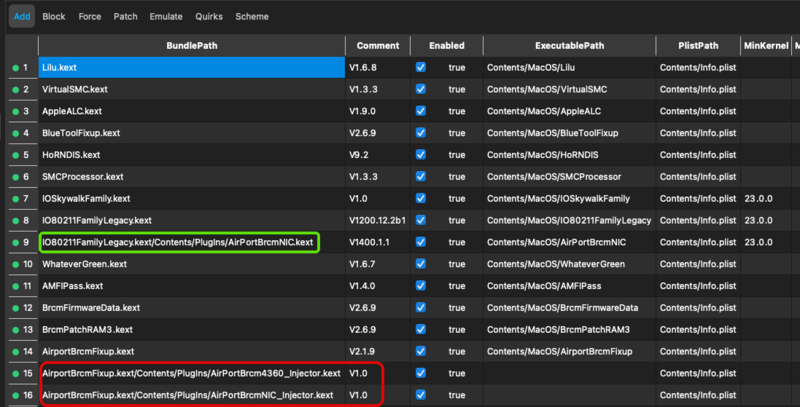Select the AirPortBrcm4360_Injector.kext bundle path
Viewport: 800px width, 407px height.
192,373
